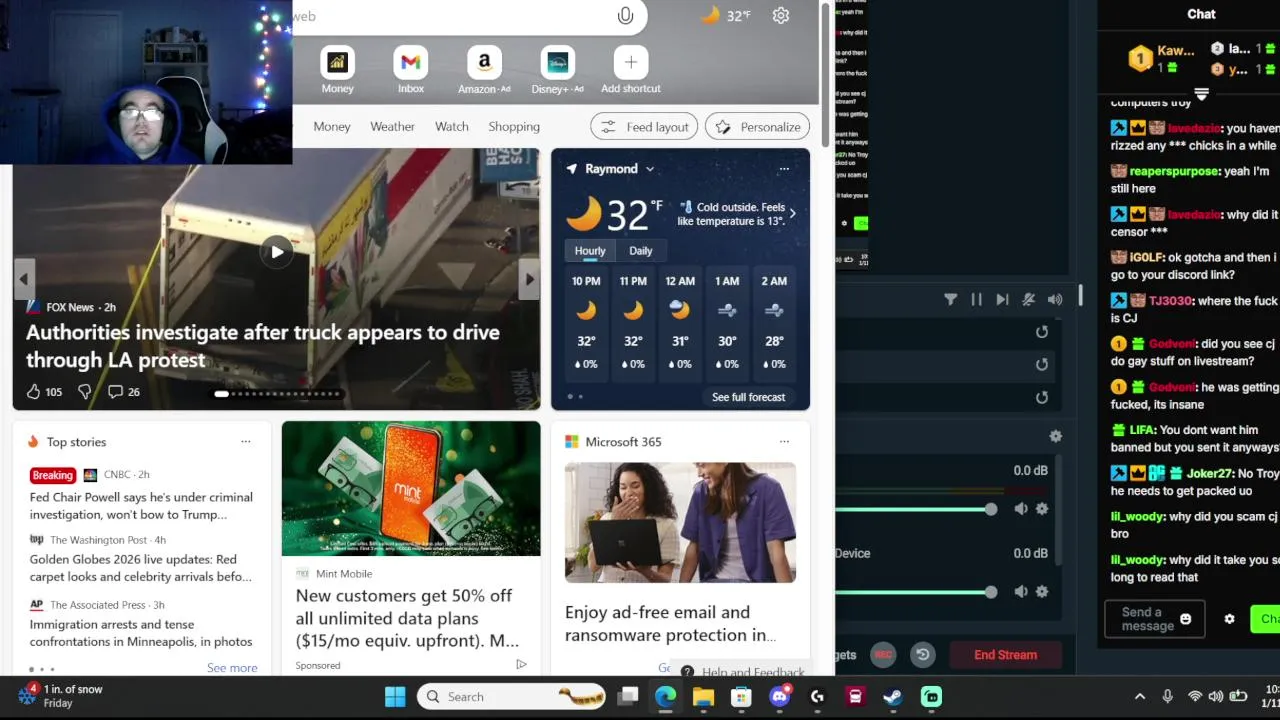Open weather card more options menu

coord(784,169)
